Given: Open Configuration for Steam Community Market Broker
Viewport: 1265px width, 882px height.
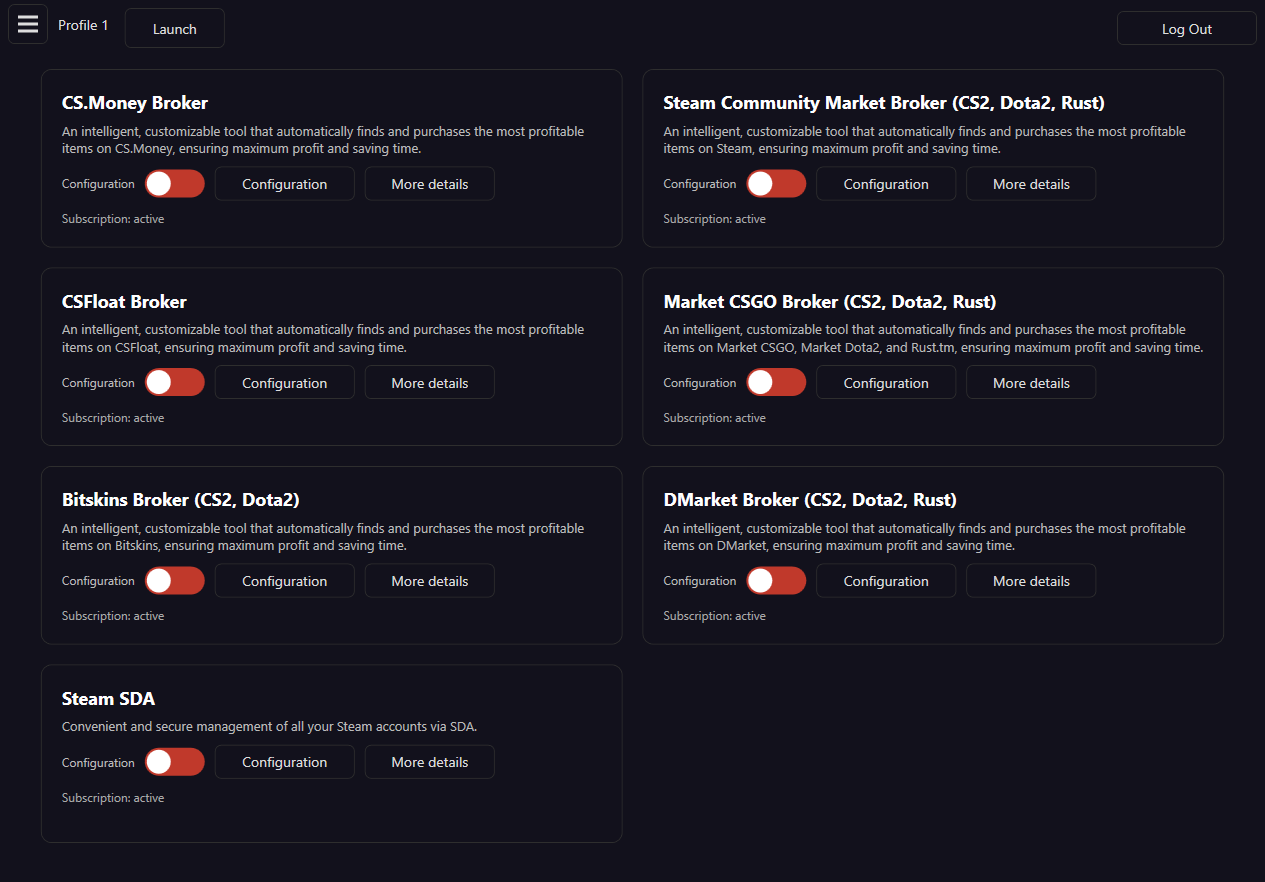Looking at the screenshot, I should [885, 184].
